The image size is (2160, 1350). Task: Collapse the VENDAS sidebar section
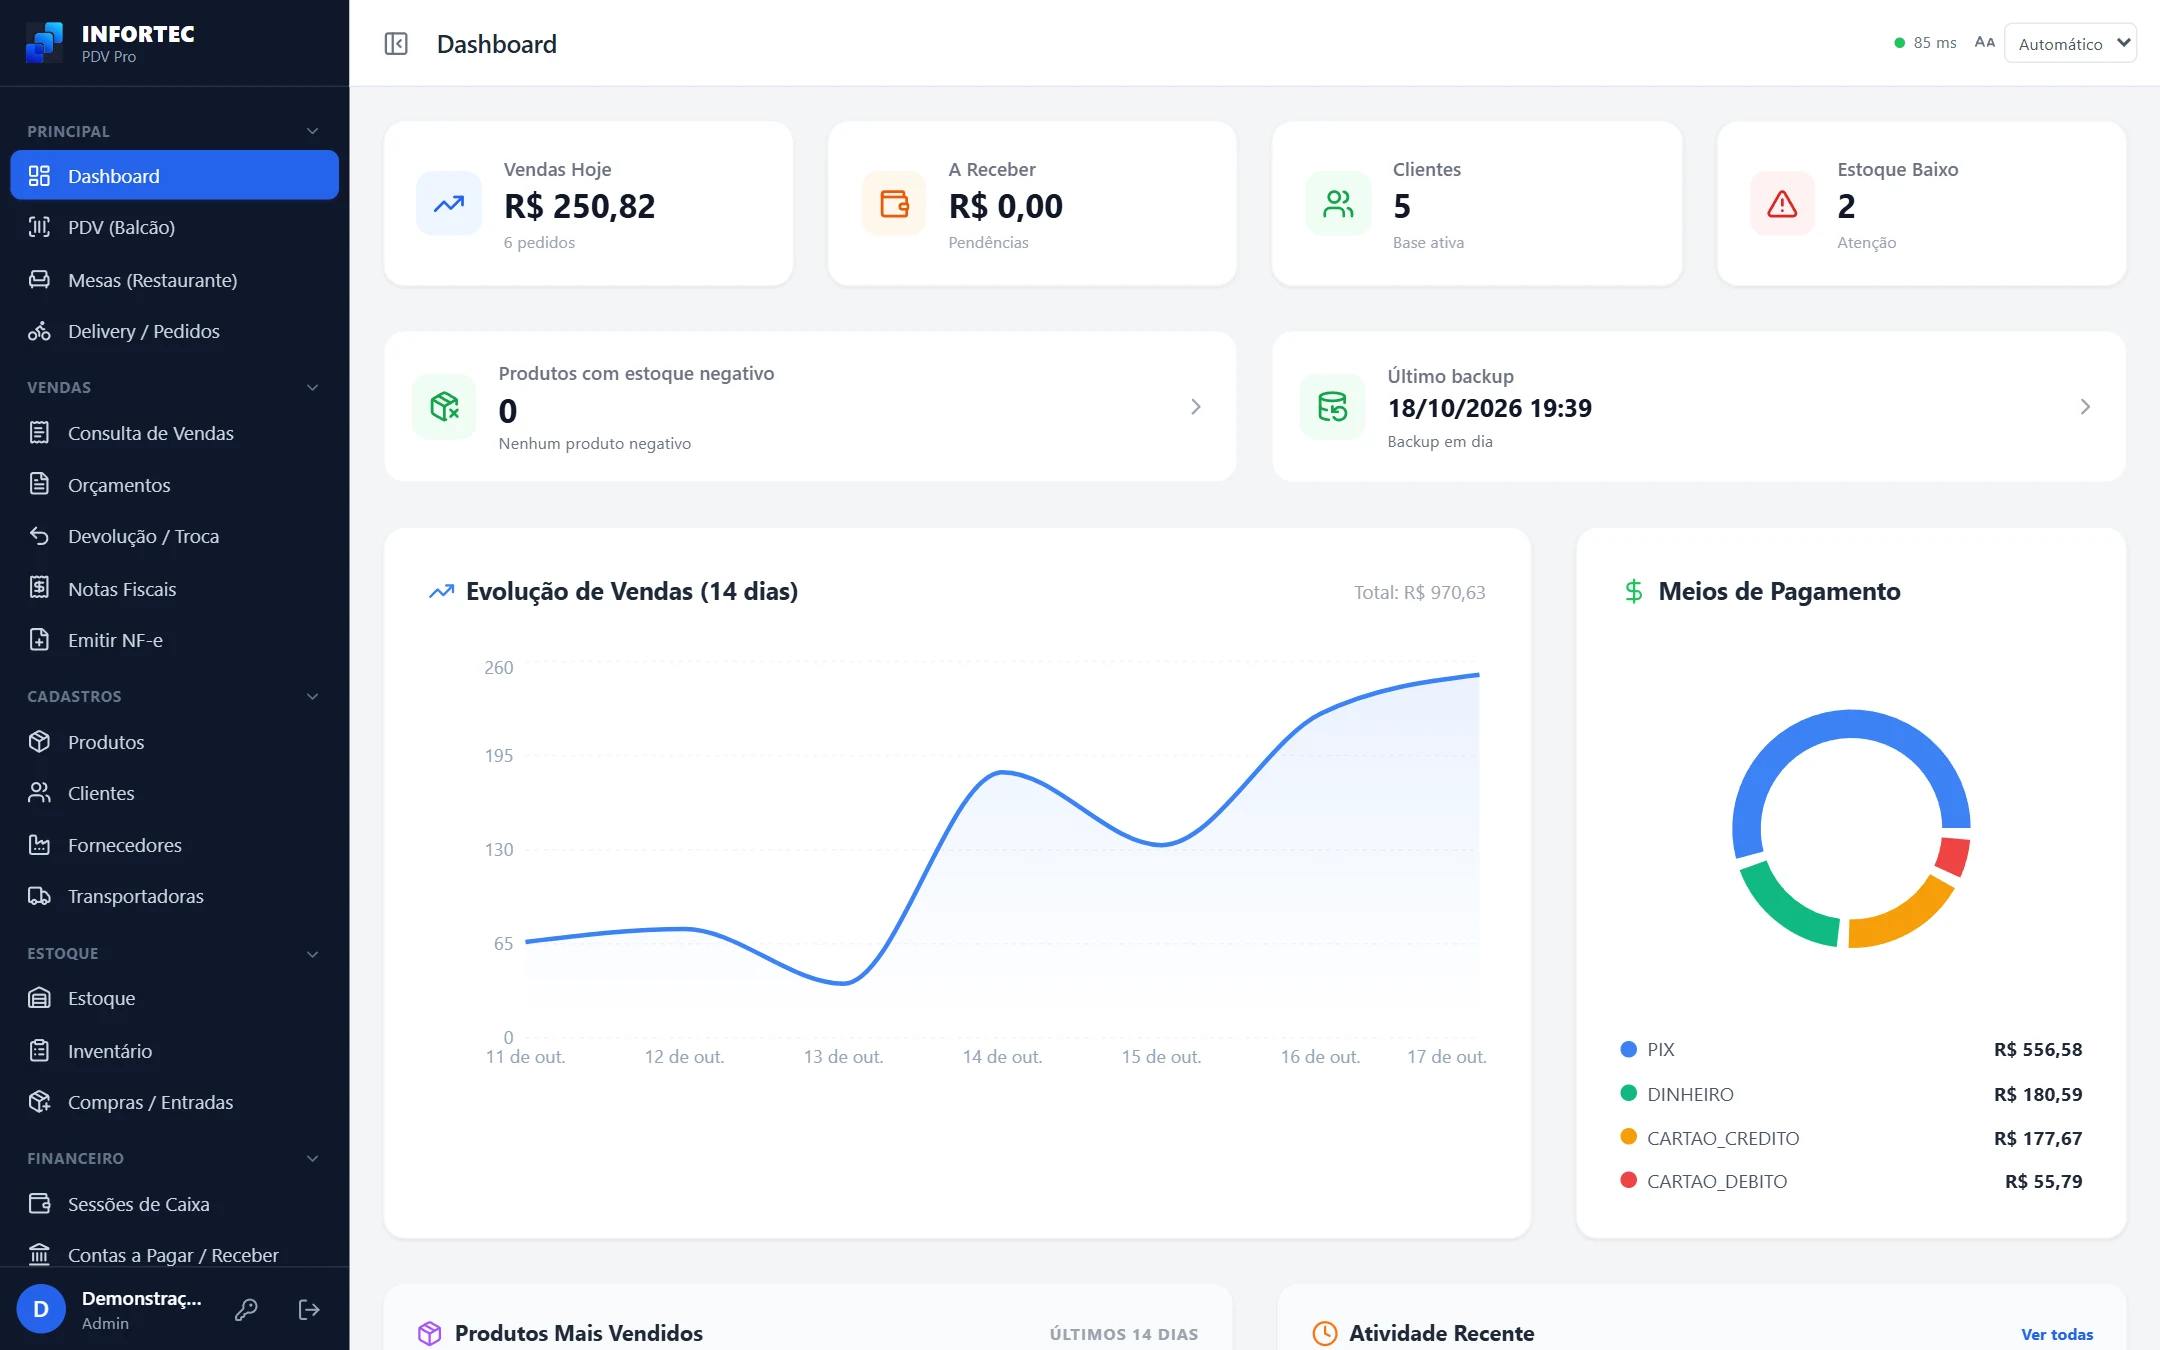pos(312,387)
